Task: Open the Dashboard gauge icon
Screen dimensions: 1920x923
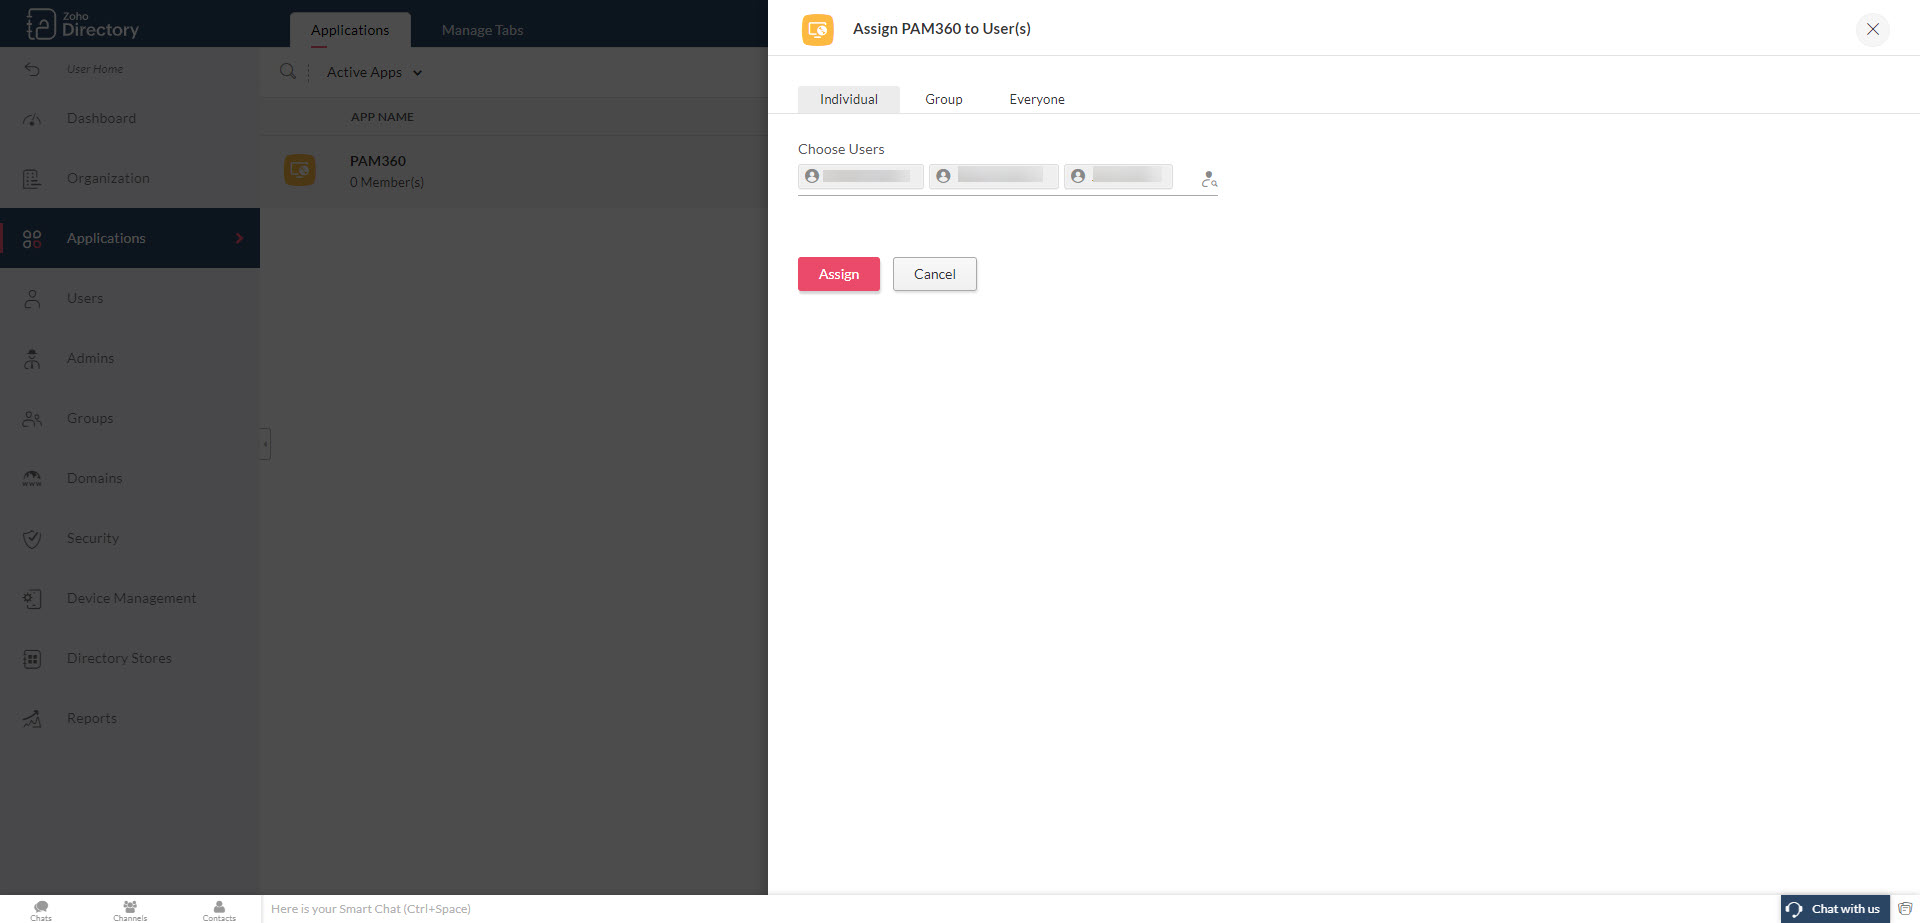Action: tap(32, 119)
